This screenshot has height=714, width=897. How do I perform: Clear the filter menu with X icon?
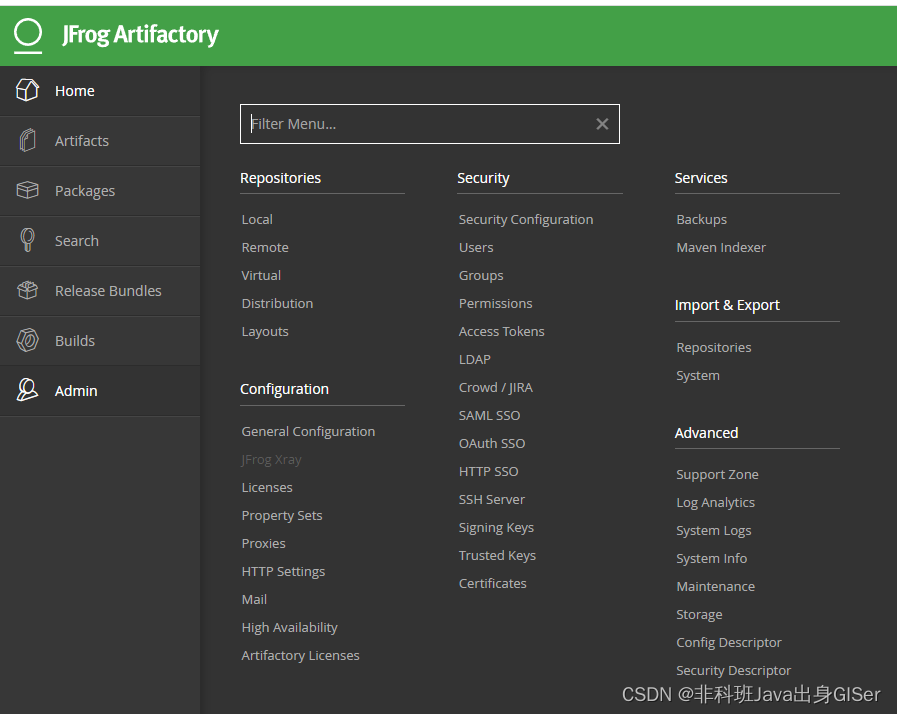pyautogui.click(x=602, y=124)
